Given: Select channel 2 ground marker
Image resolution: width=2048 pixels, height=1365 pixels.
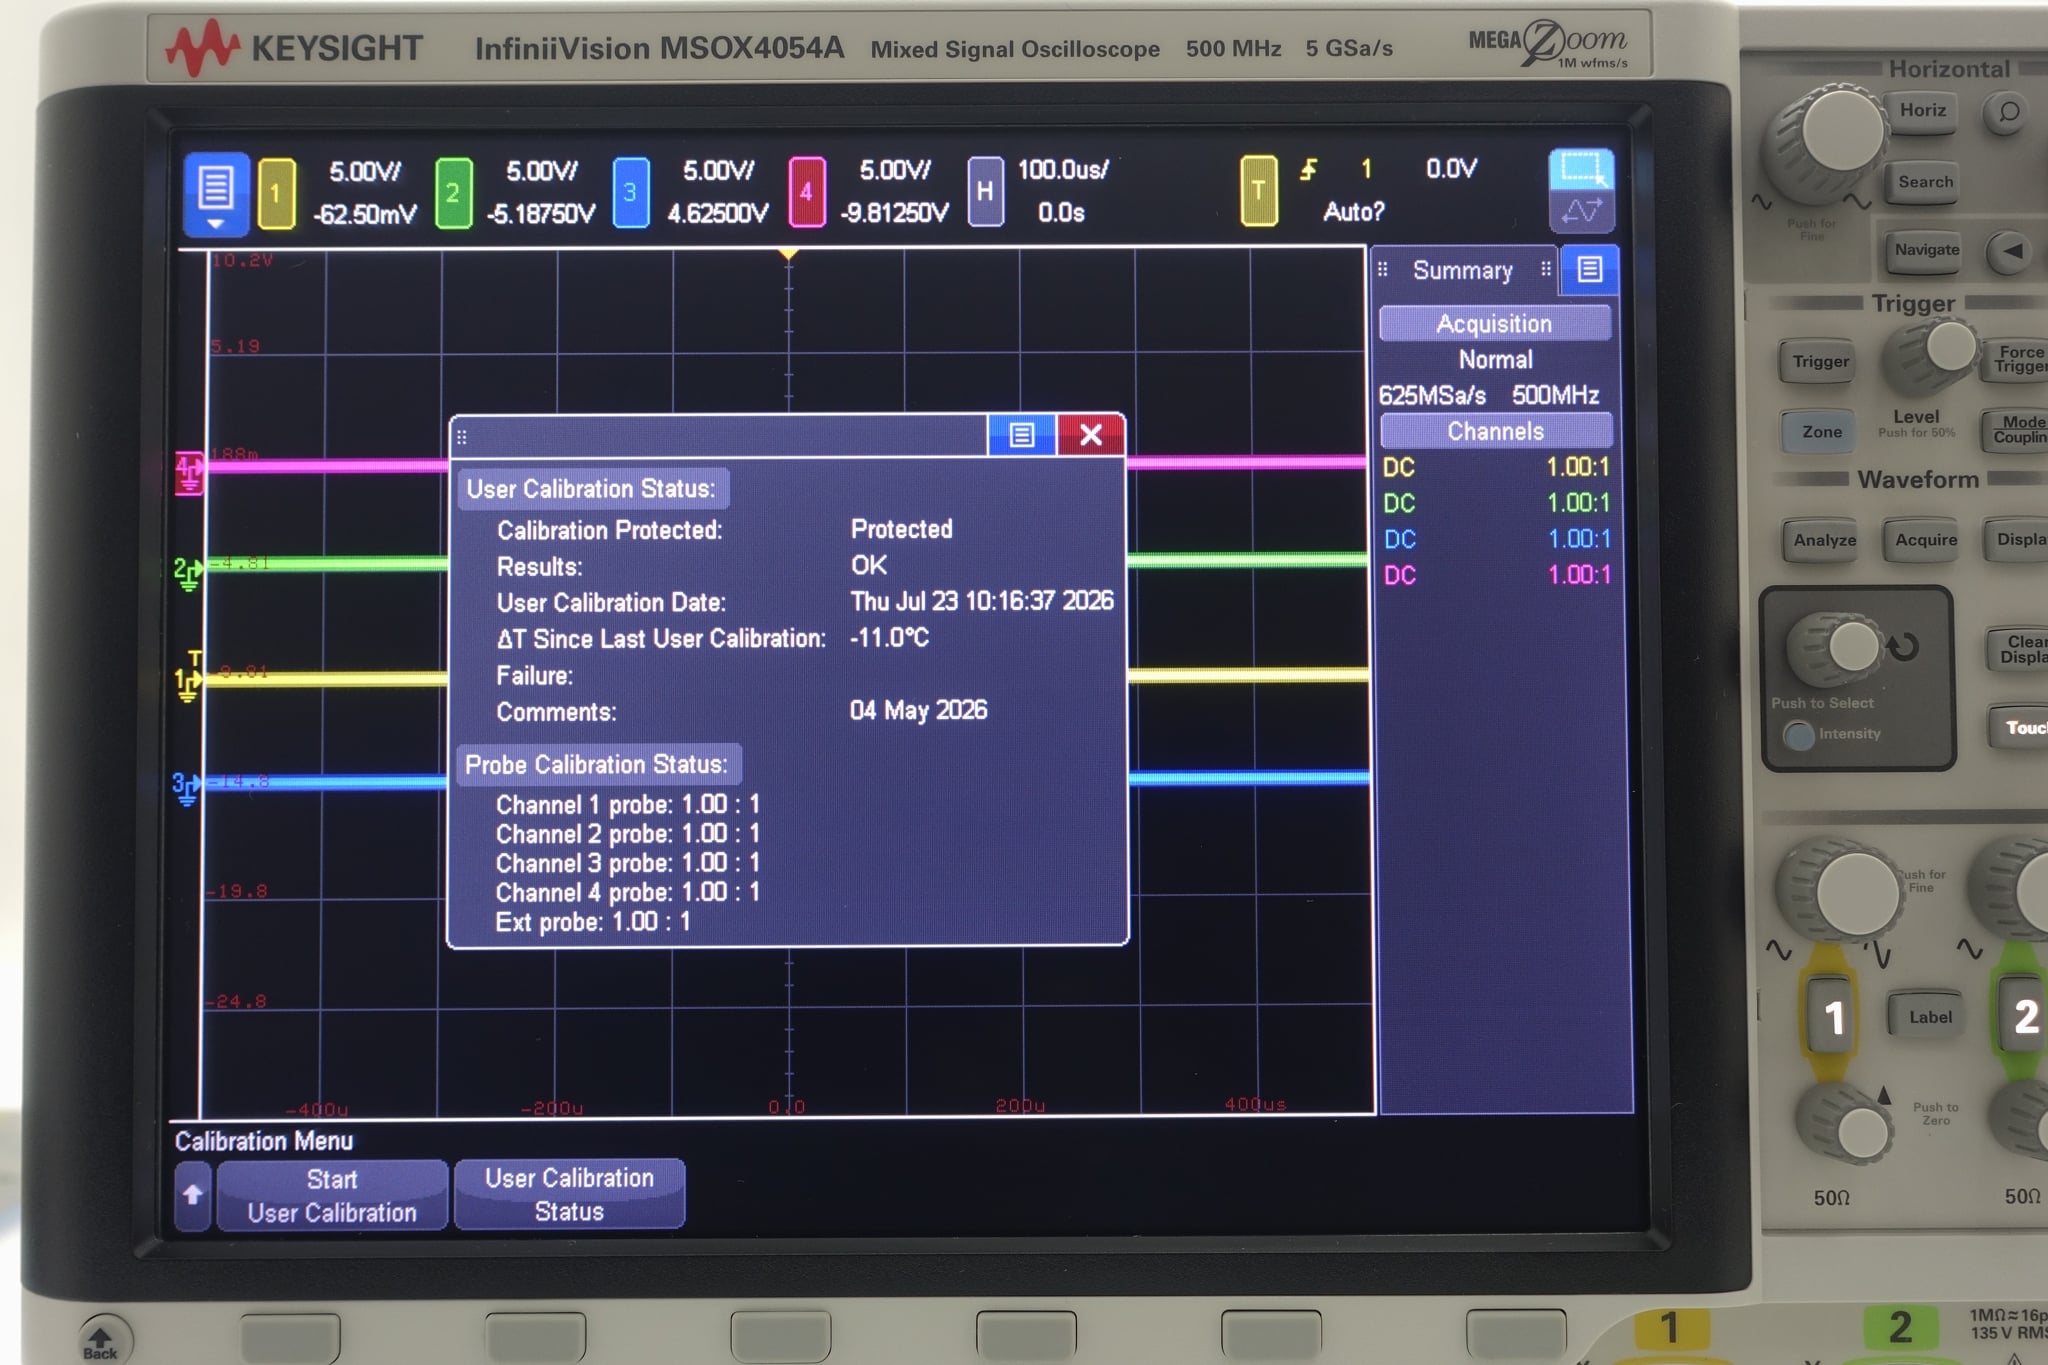Looking at the screenshot, I should 188,573.
